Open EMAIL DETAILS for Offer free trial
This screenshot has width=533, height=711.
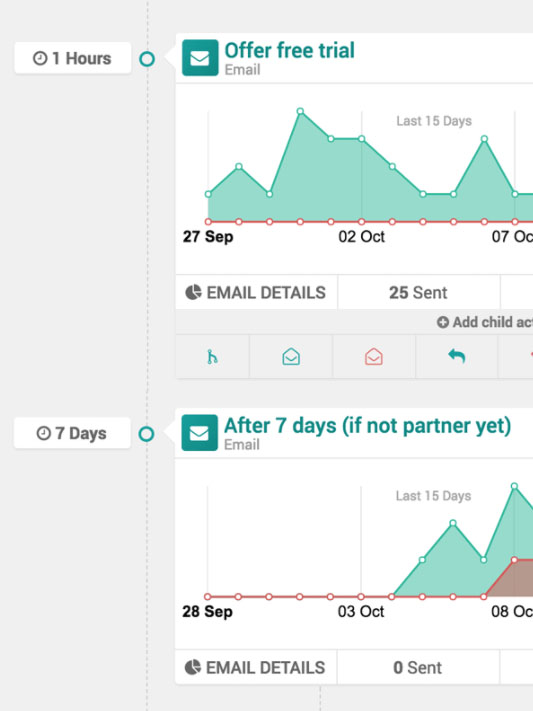coord(256,292)
